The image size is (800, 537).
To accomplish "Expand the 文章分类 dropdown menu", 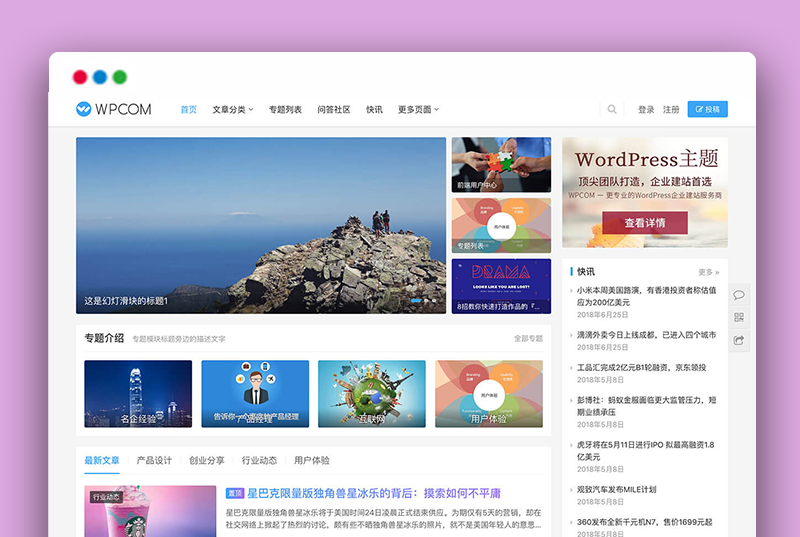I will coord(233,109).
